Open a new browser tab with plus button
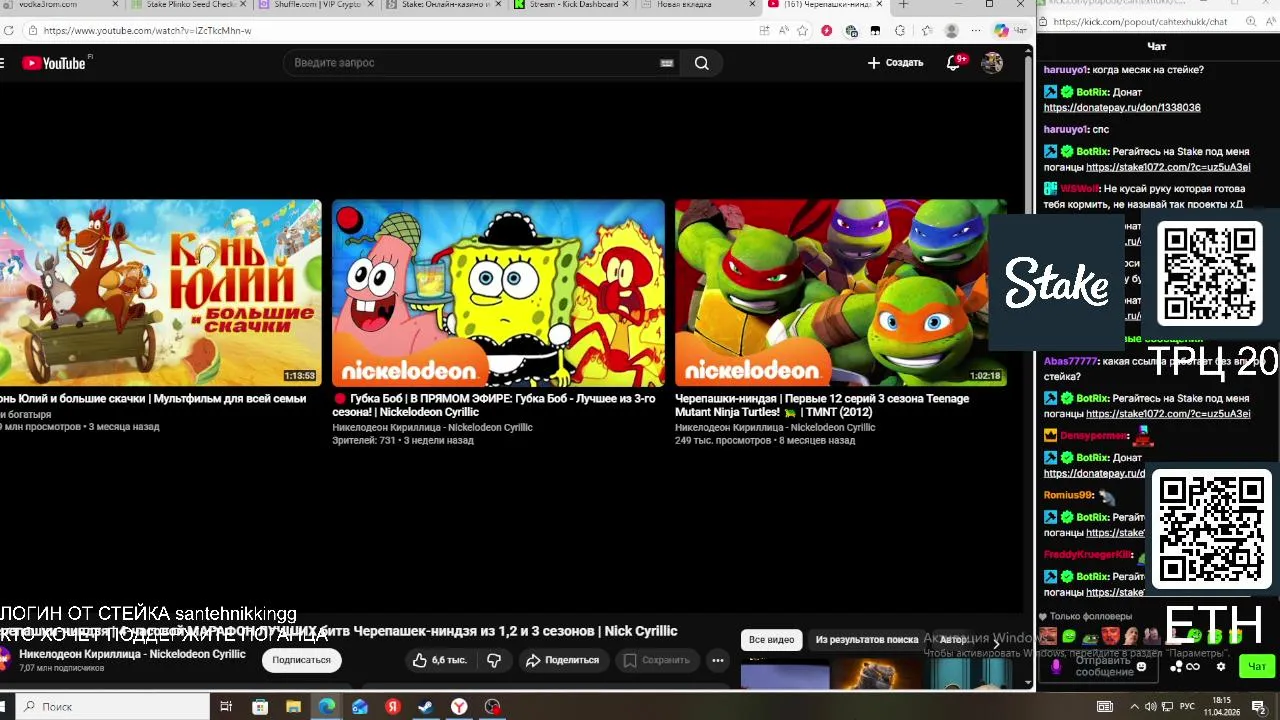 point(903,5)
